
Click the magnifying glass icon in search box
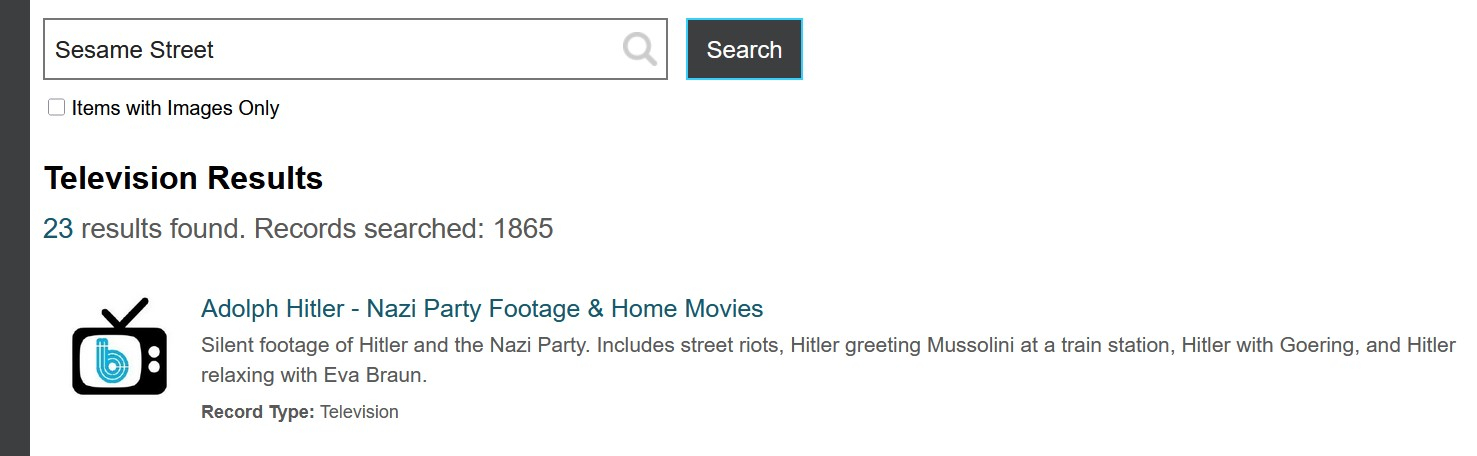coord(639,48)
